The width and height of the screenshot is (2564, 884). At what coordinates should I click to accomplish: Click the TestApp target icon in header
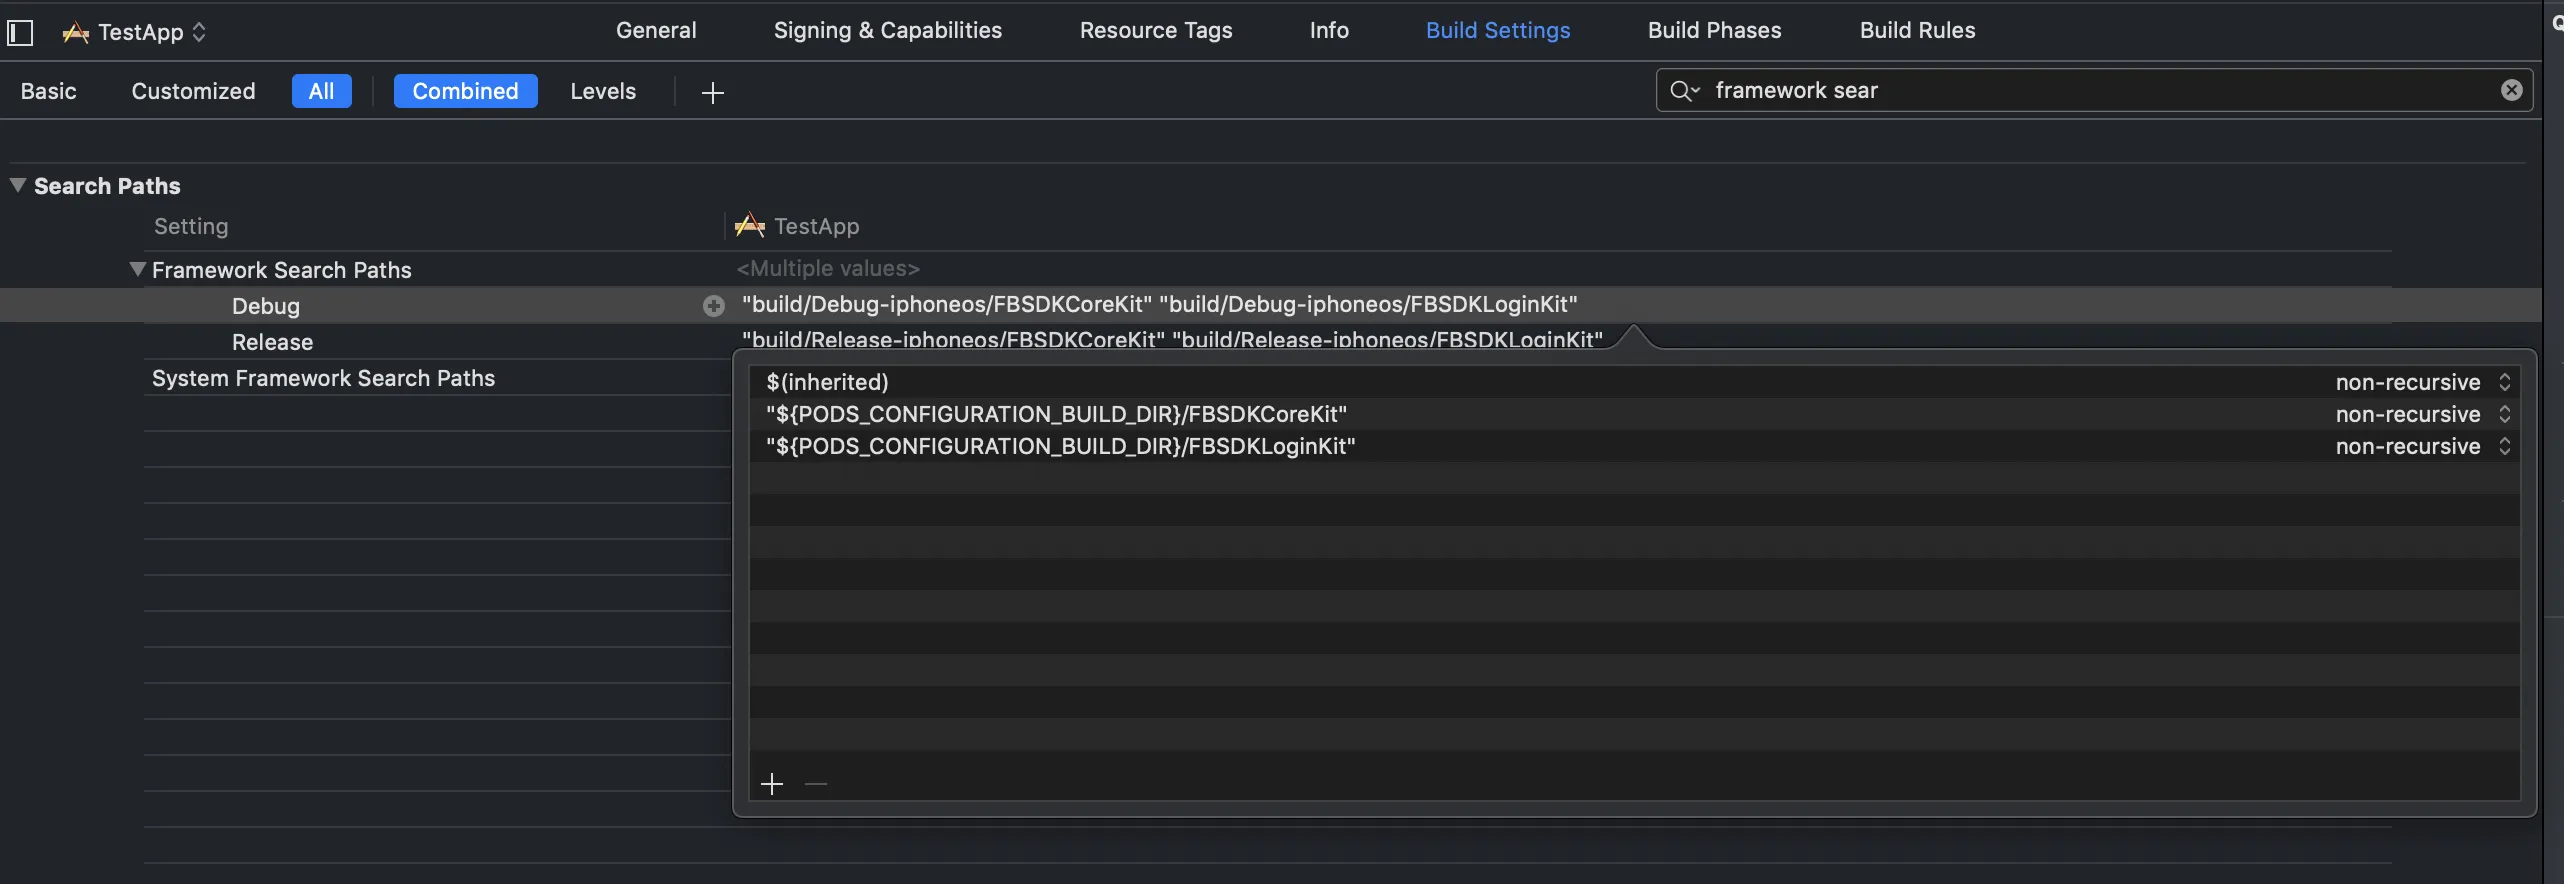76,32
